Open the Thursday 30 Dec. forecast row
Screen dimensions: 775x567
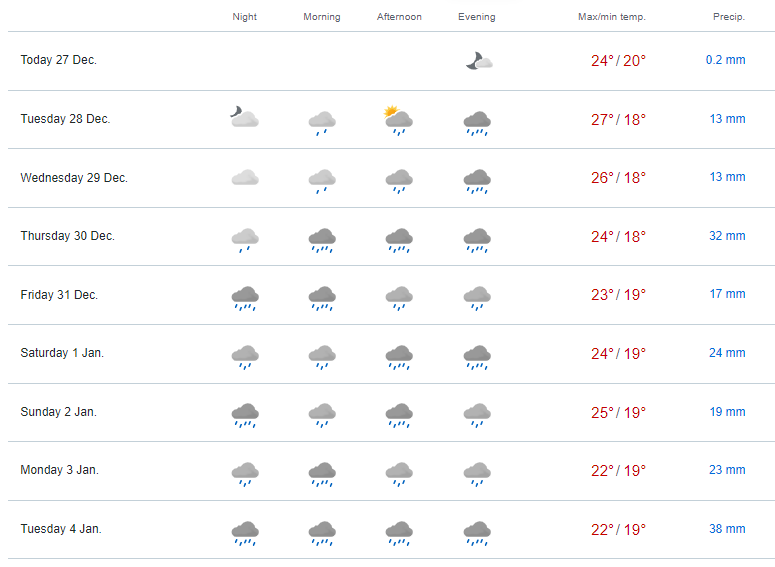point(391,236)
